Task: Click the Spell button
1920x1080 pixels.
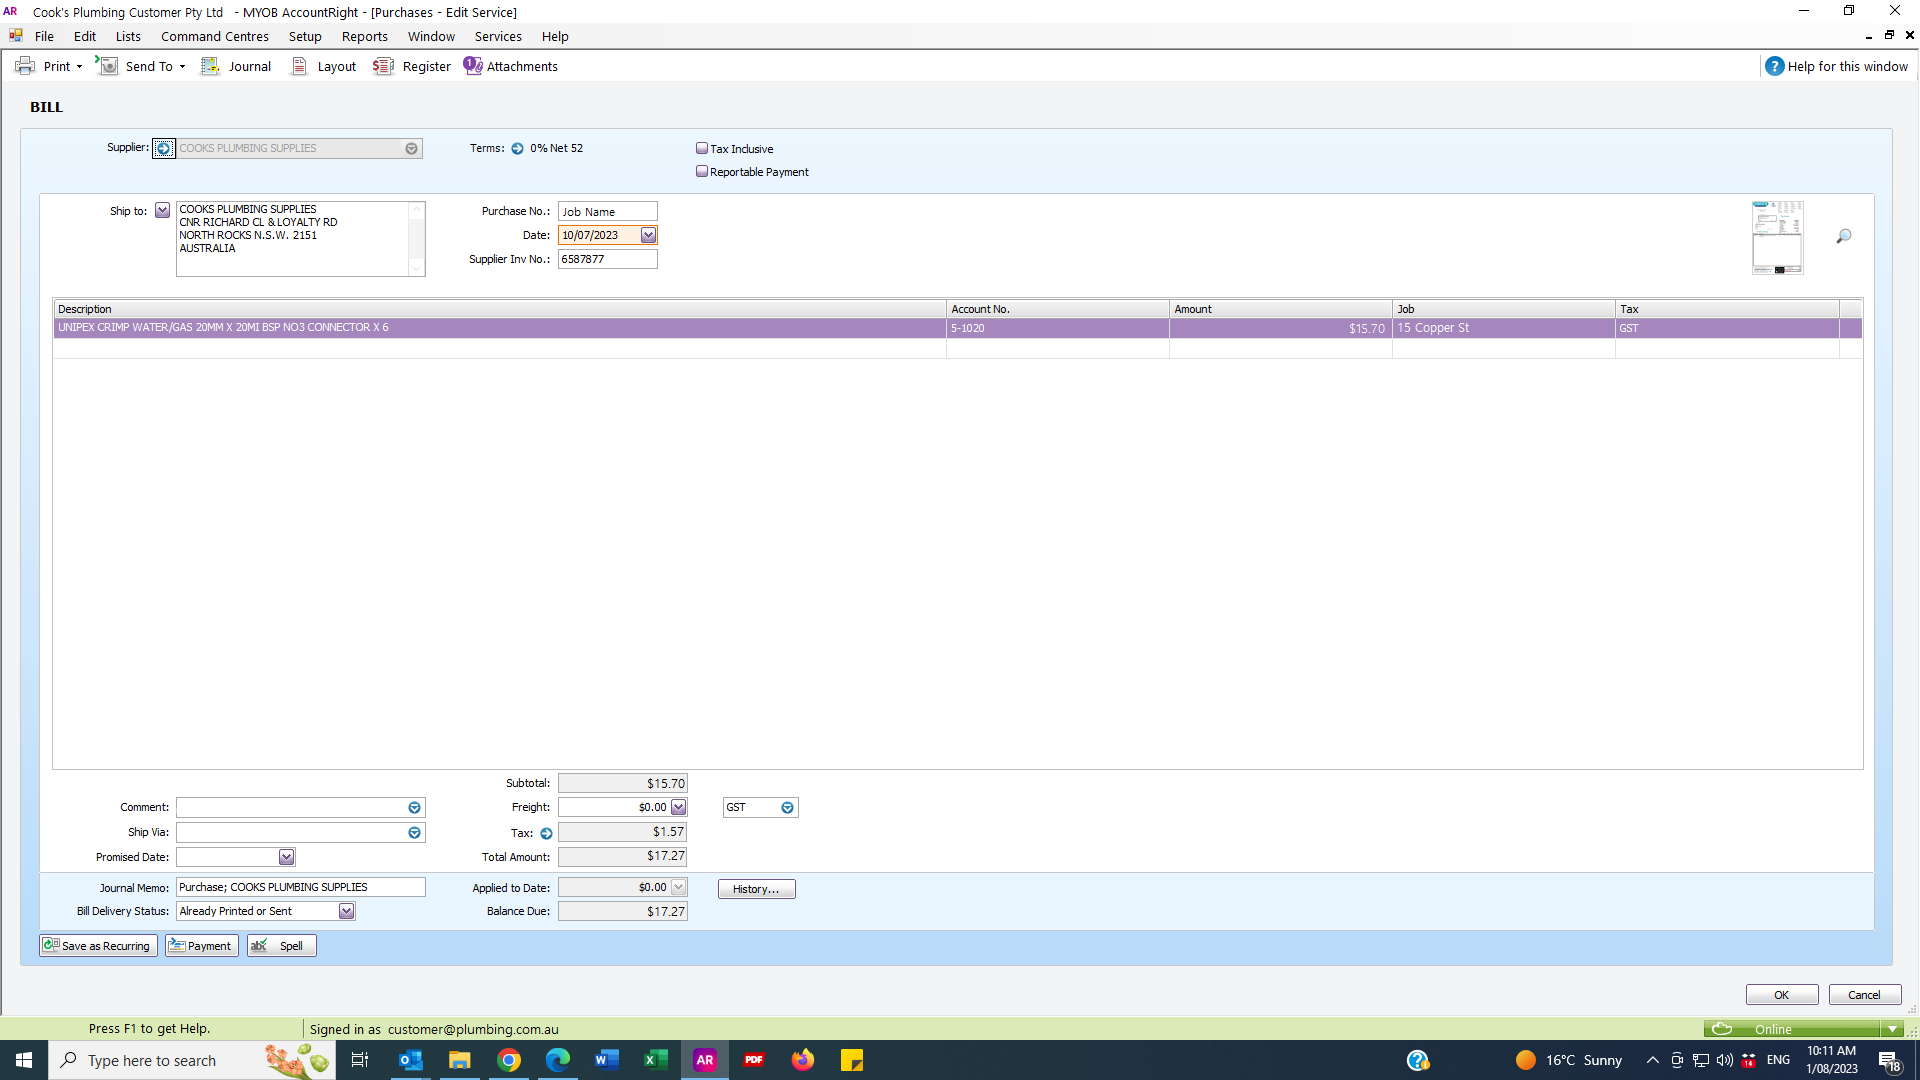Action: click(x=282, y=946)
